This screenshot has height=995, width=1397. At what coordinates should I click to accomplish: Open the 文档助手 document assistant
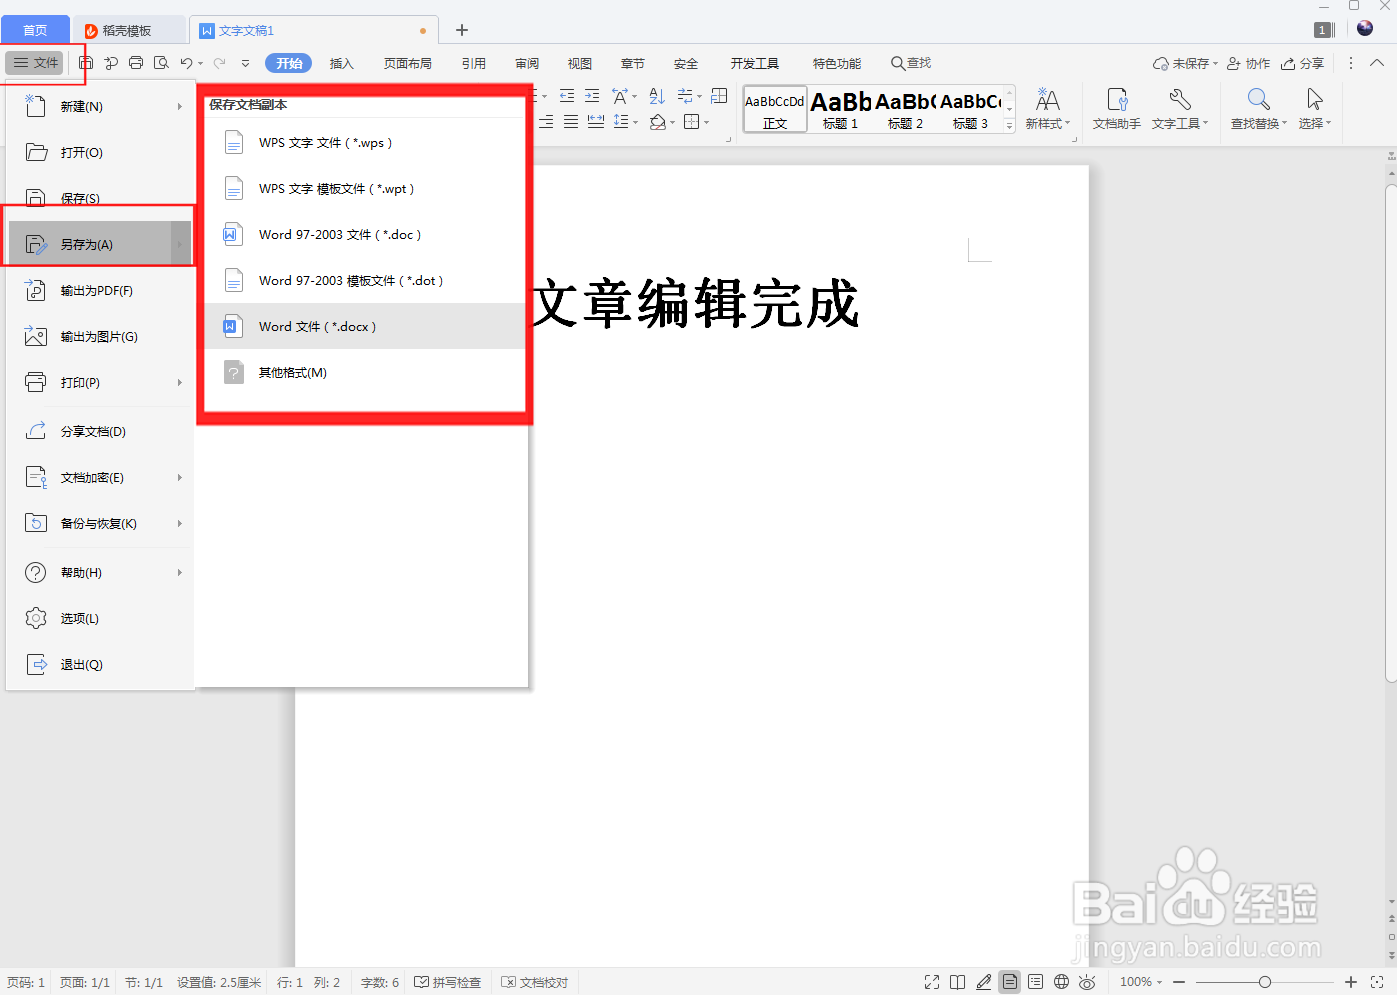(1115, 108)
